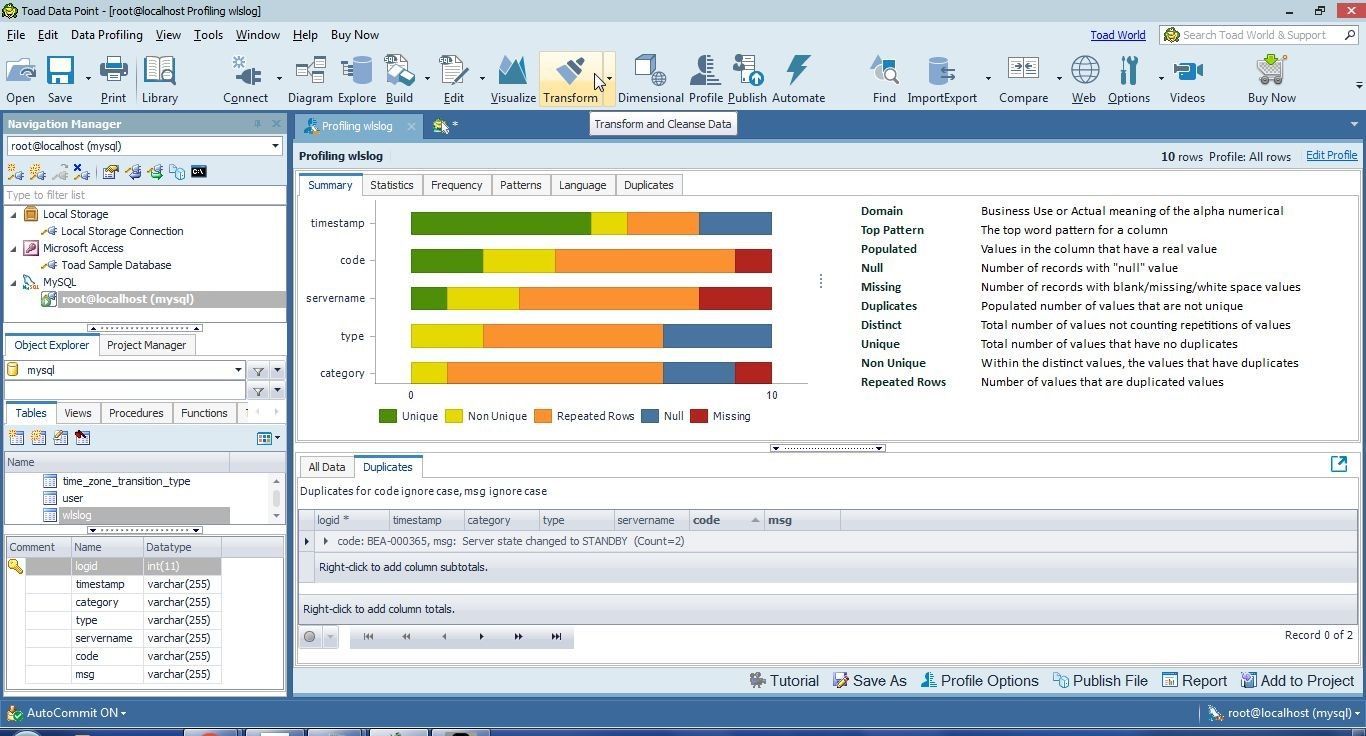1366x736 pixels.
Task: Click the Edit Profile link
Action: (x=1331, y=155)
